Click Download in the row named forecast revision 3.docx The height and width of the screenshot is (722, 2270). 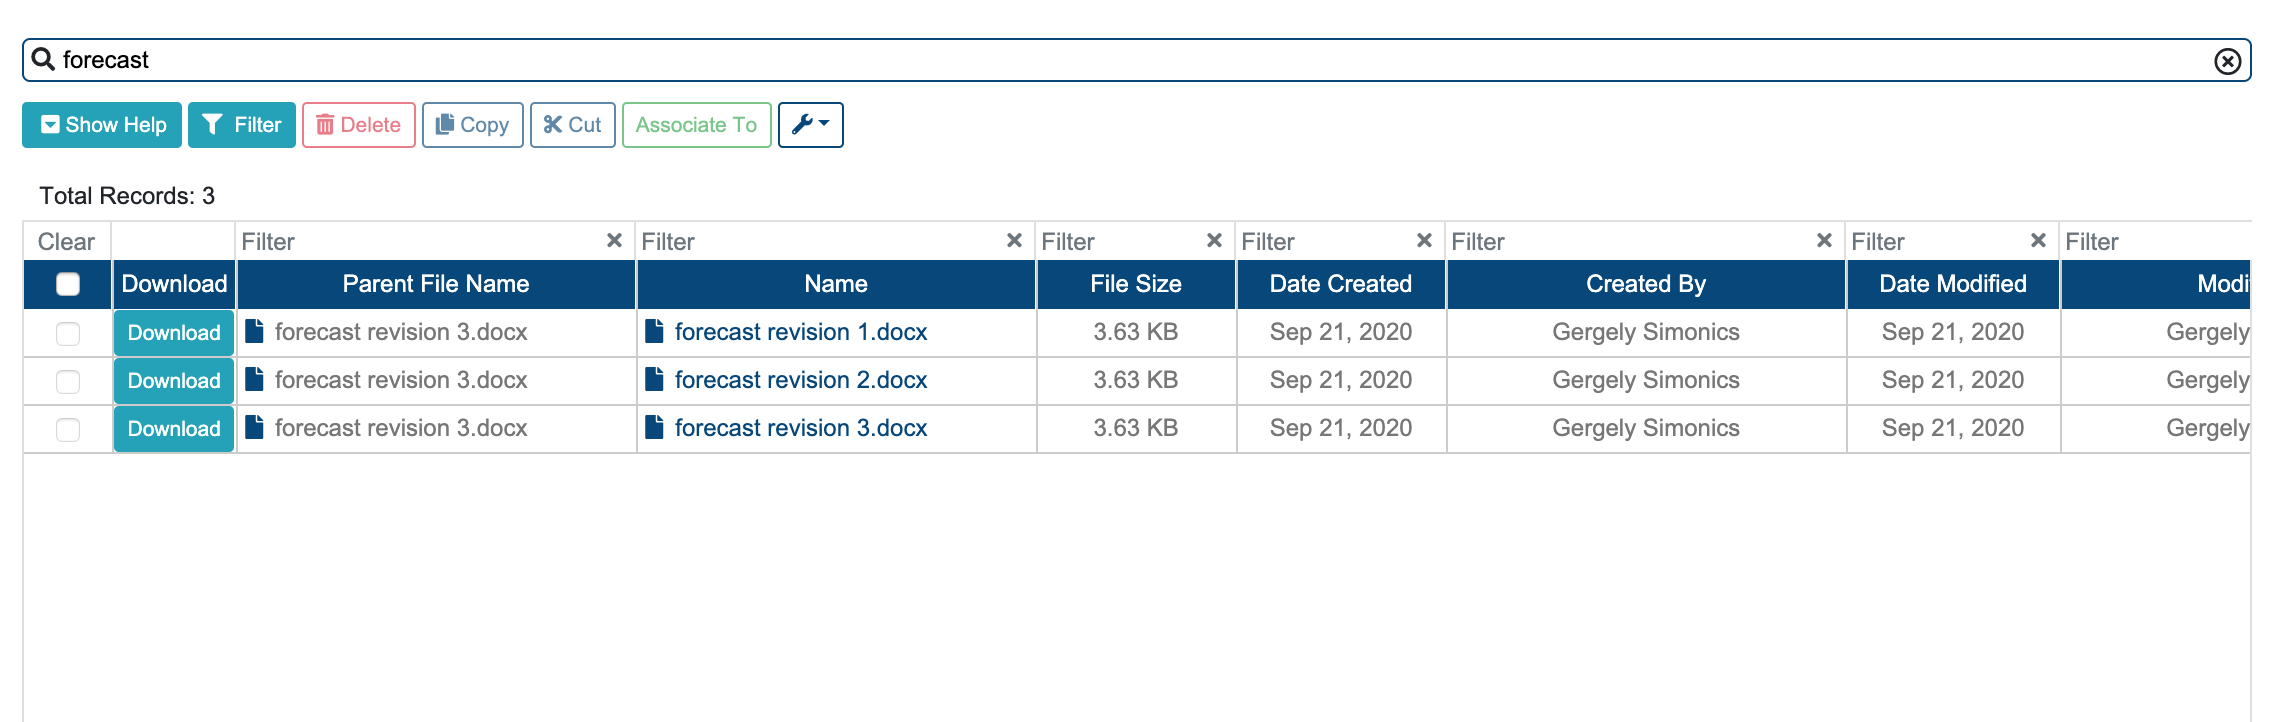click(174, 429)
